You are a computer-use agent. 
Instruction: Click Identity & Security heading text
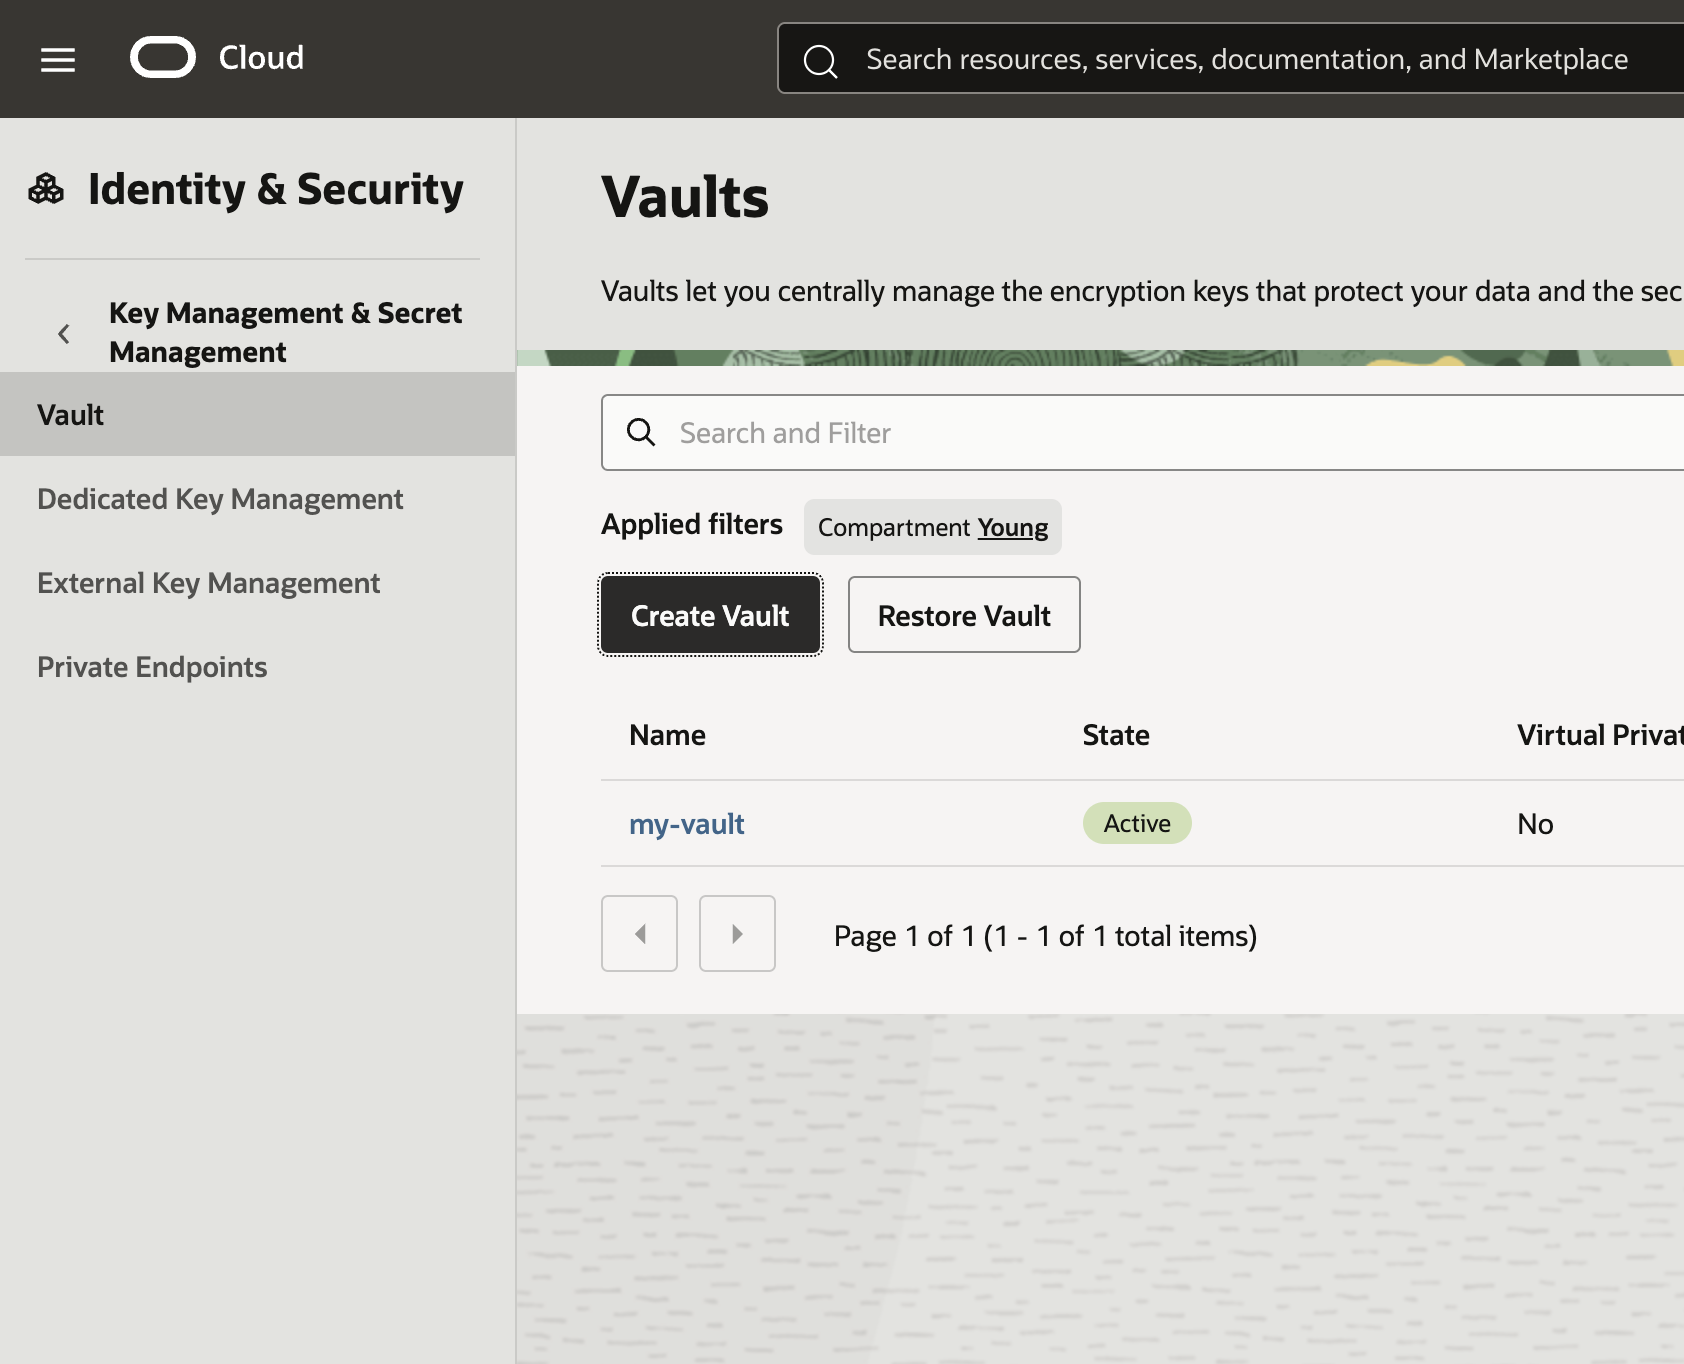click(x=276, y=187)
